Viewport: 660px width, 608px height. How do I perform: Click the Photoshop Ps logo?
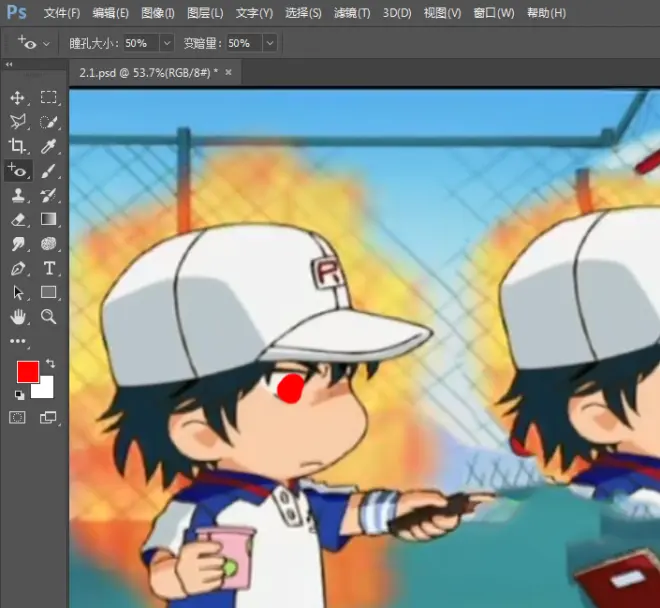17,13
